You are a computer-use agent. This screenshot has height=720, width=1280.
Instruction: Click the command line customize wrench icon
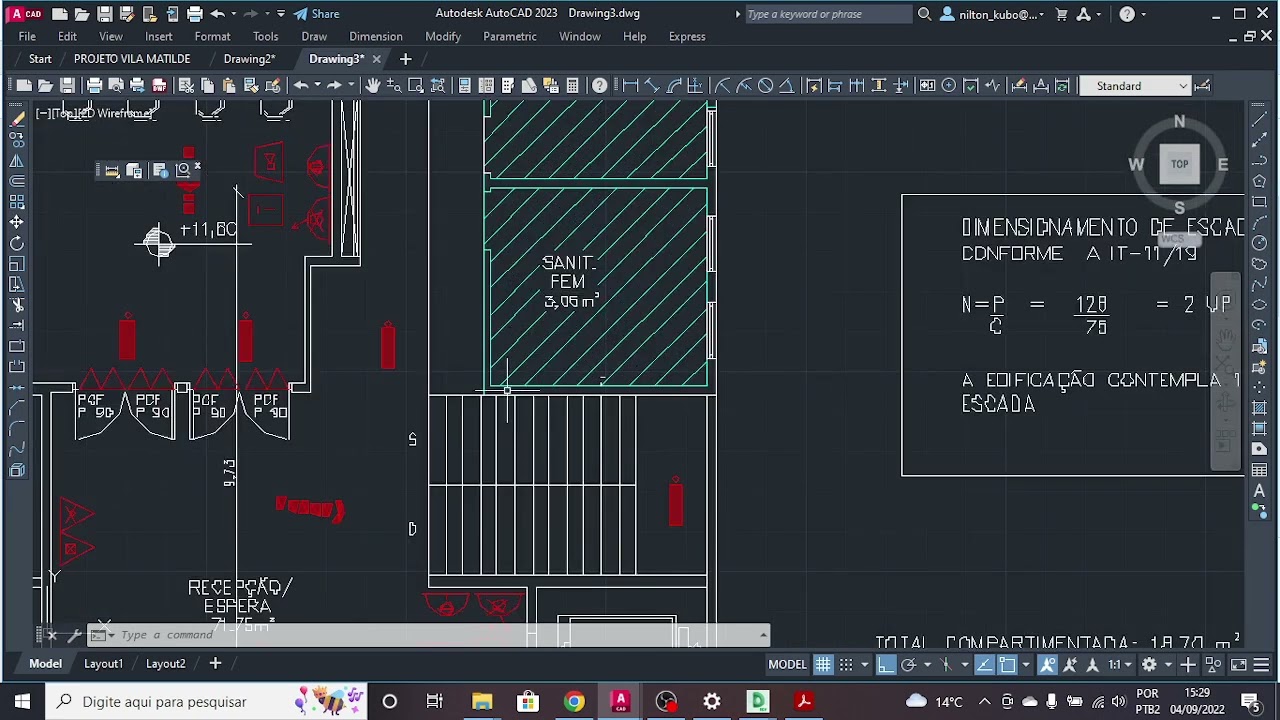75,635
